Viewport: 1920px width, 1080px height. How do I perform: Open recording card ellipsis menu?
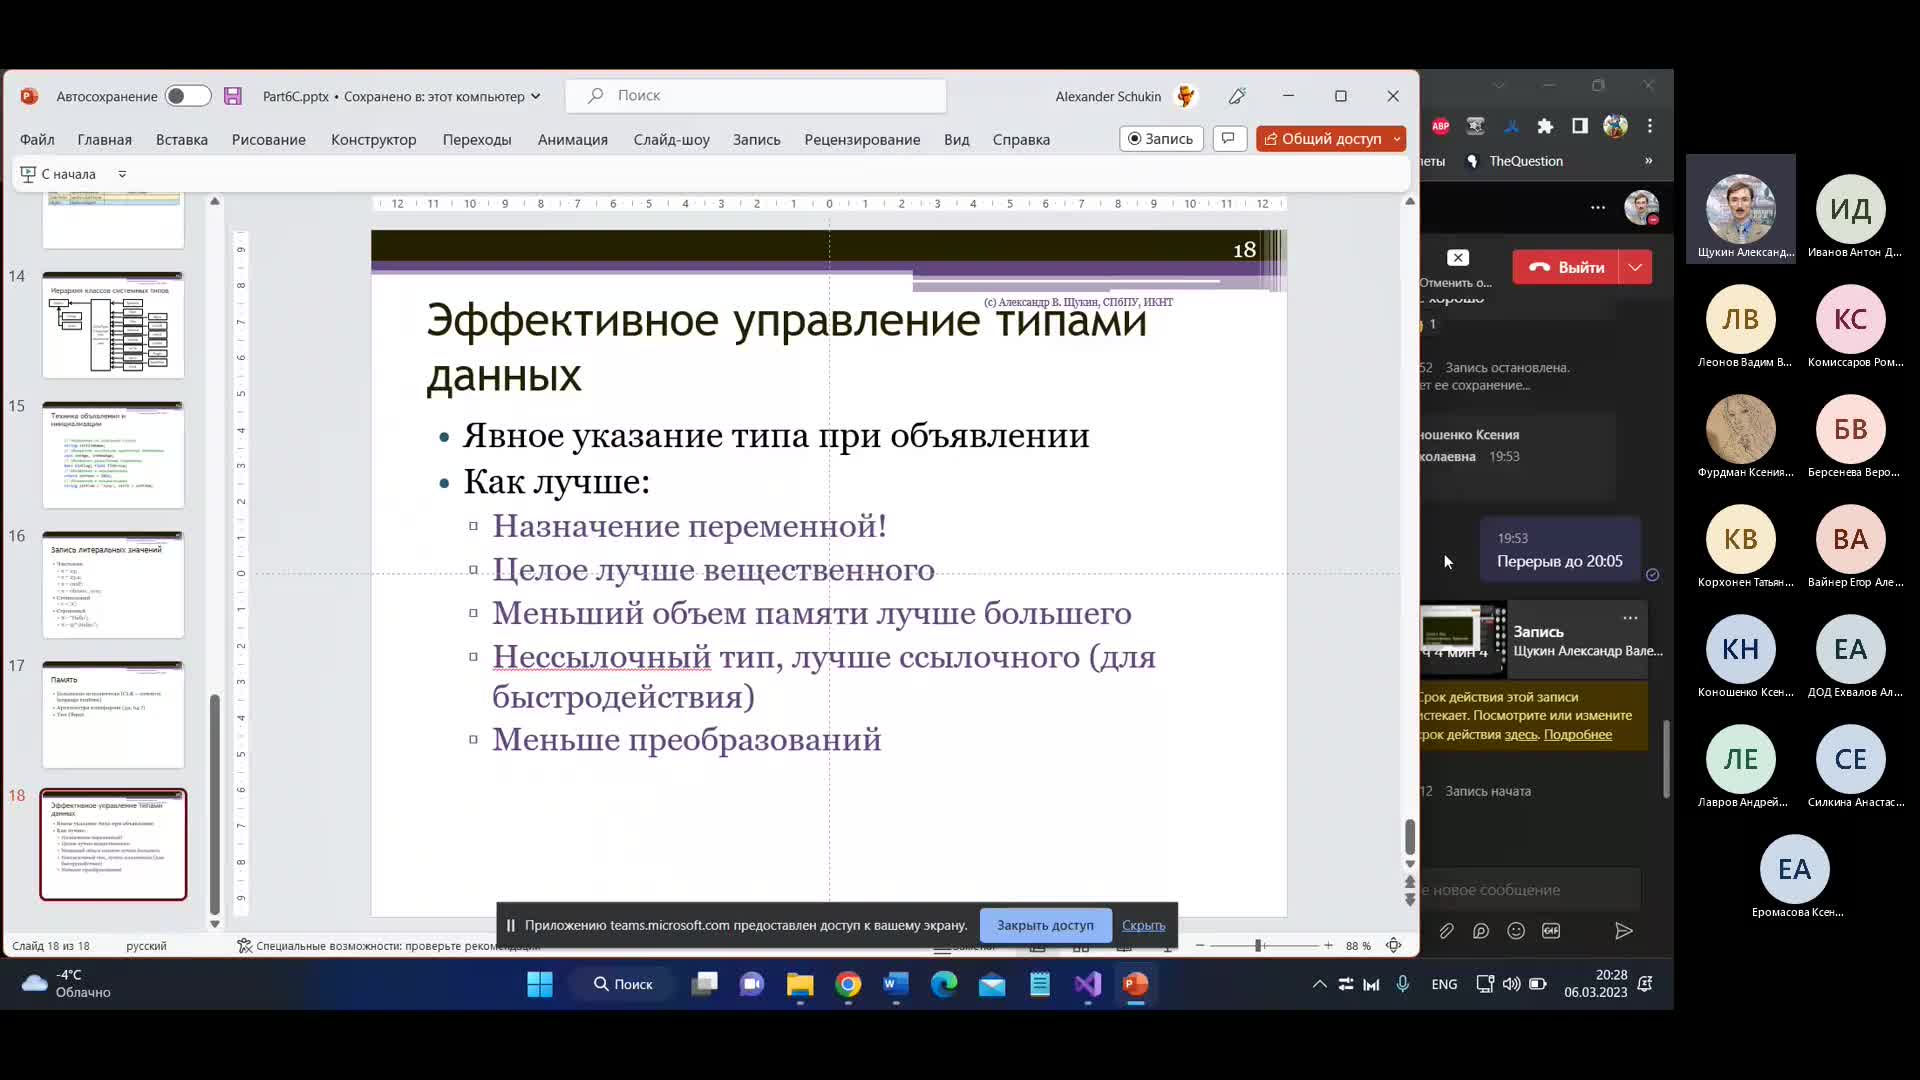(x=1630, y=618)
